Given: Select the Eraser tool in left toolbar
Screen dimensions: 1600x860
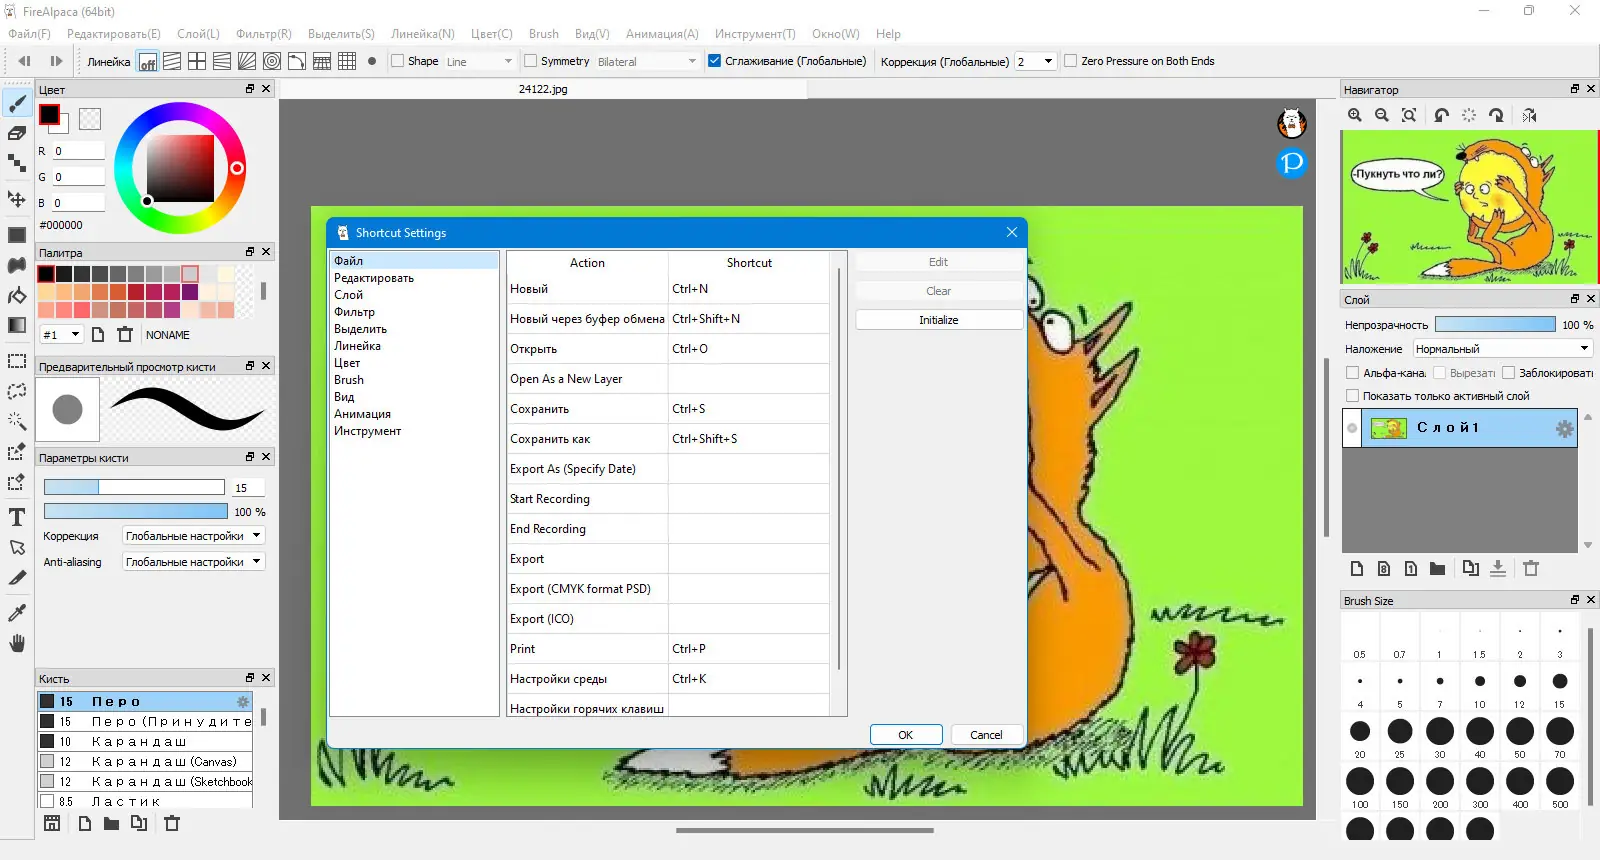Looking at the screenshot, I should 17,133.
